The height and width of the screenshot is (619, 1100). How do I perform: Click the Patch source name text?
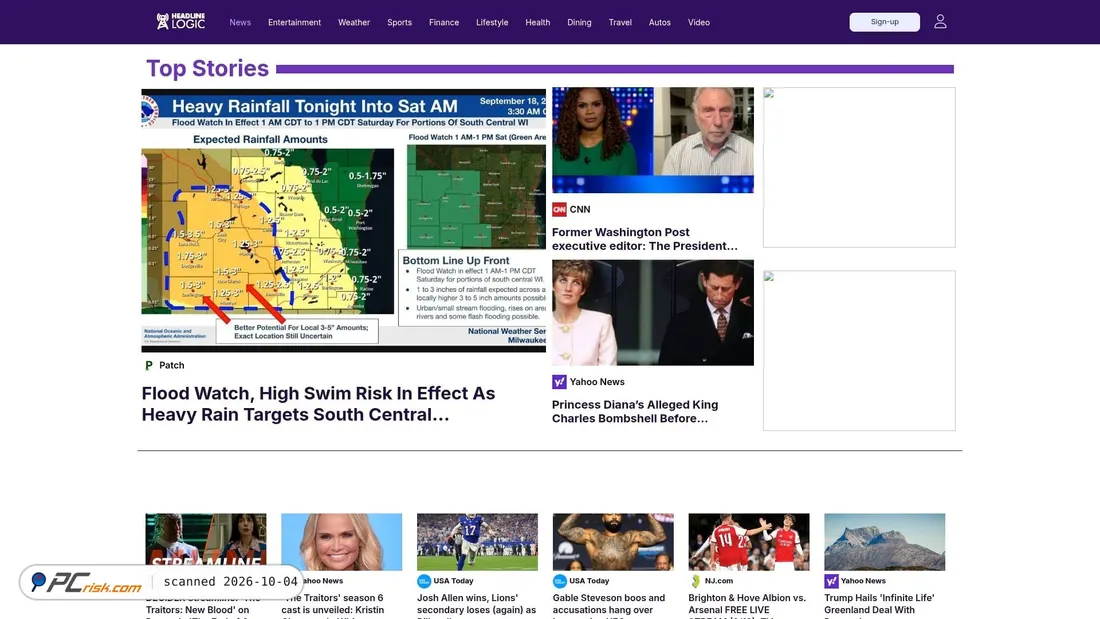[172, 366]
